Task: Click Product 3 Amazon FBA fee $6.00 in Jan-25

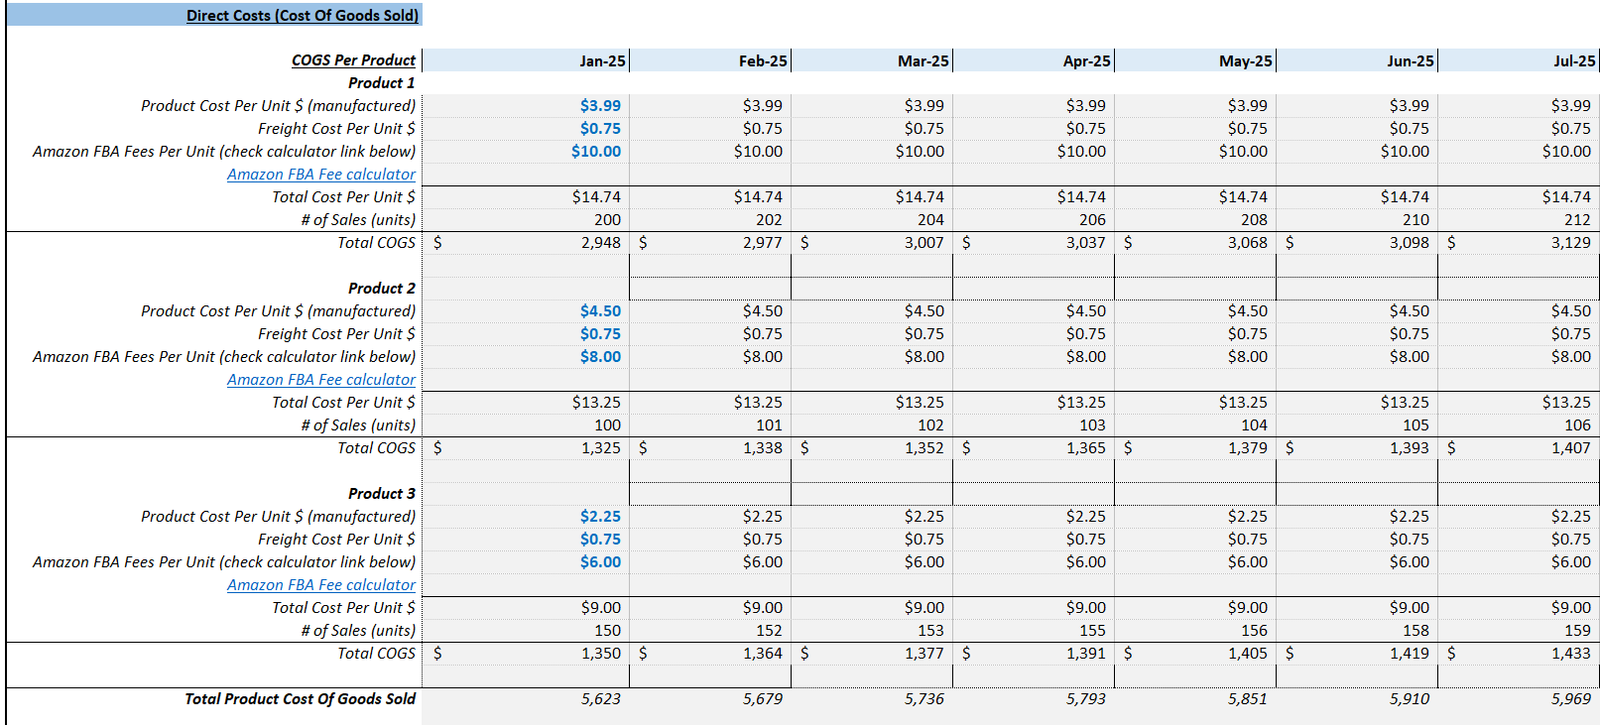Action: click(600, 562)
